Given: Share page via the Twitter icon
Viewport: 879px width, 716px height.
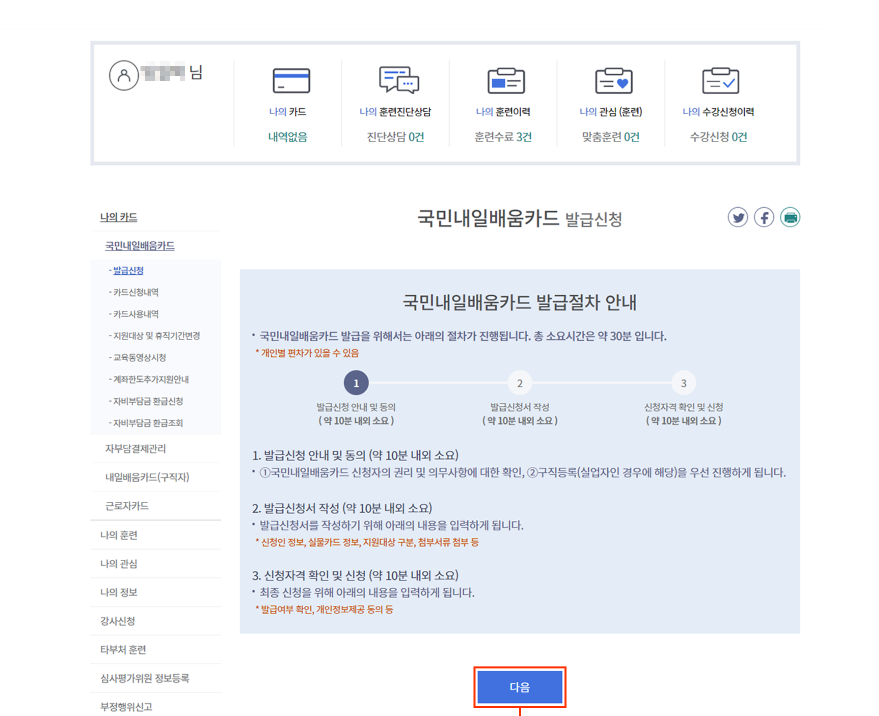Looking at the screenshot, I should [x=738, y=217].
